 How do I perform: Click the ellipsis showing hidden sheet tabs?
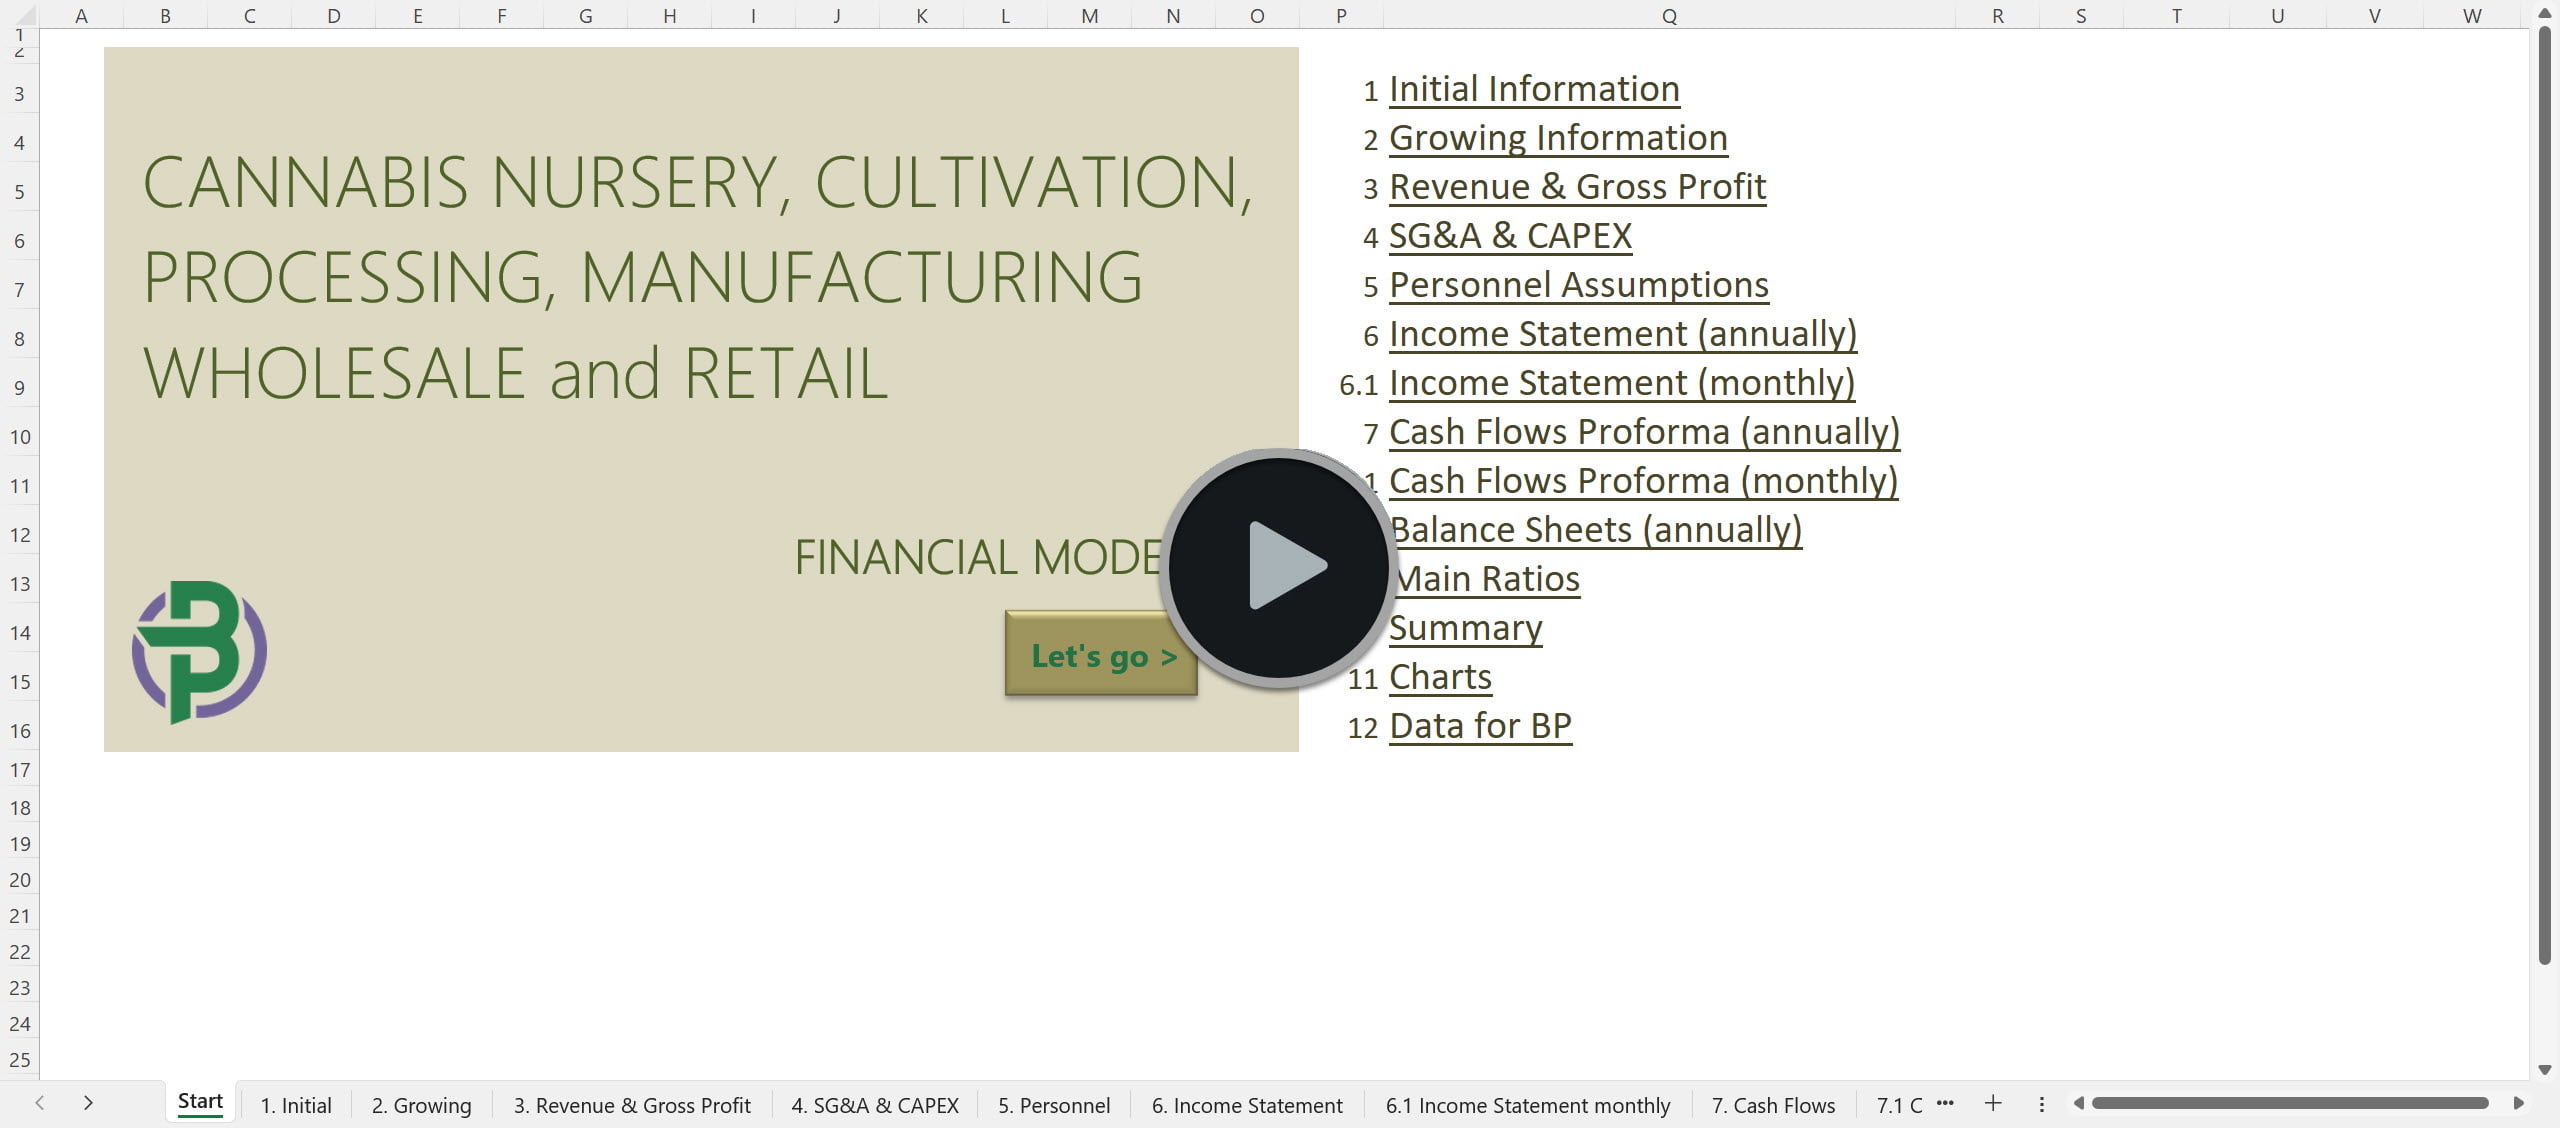tap(1946, 1104)
